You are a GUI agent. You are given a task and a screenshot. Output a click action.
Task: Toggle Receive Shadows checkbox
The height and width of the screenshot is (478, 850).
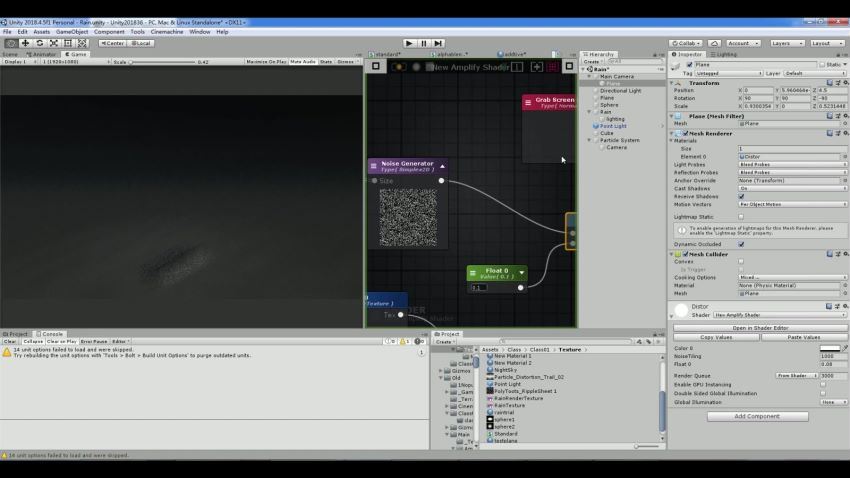(x=741, y=196)
